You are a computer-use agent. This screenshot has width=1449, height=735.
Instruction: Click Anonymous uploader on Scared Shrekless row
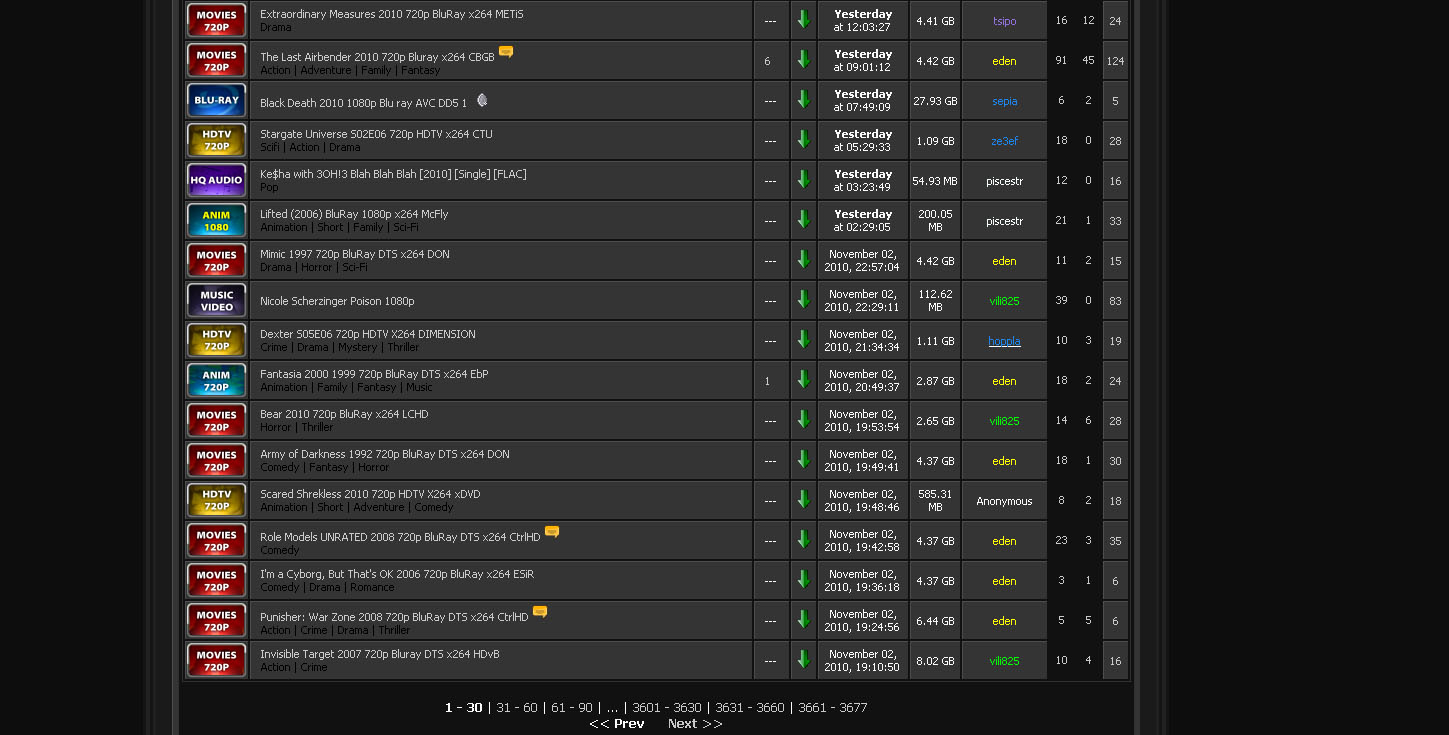1004,501
